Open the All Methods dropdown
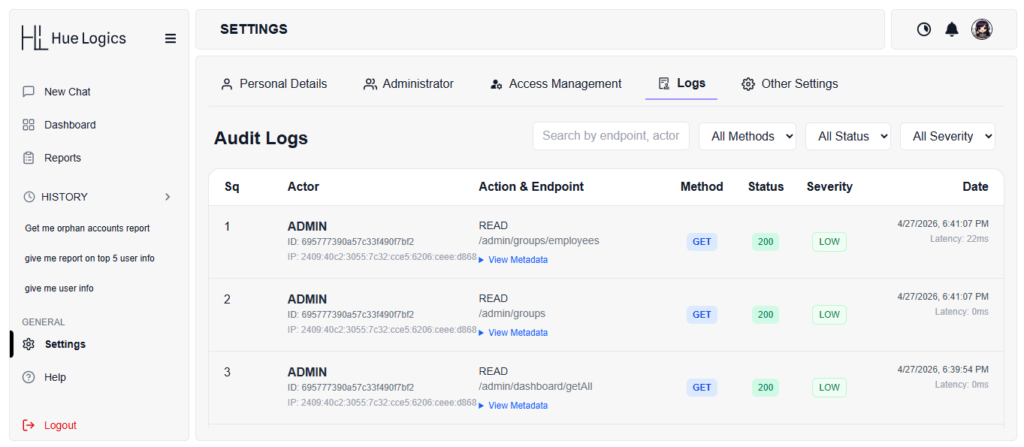1024x447 pixels. coord(747,136)
